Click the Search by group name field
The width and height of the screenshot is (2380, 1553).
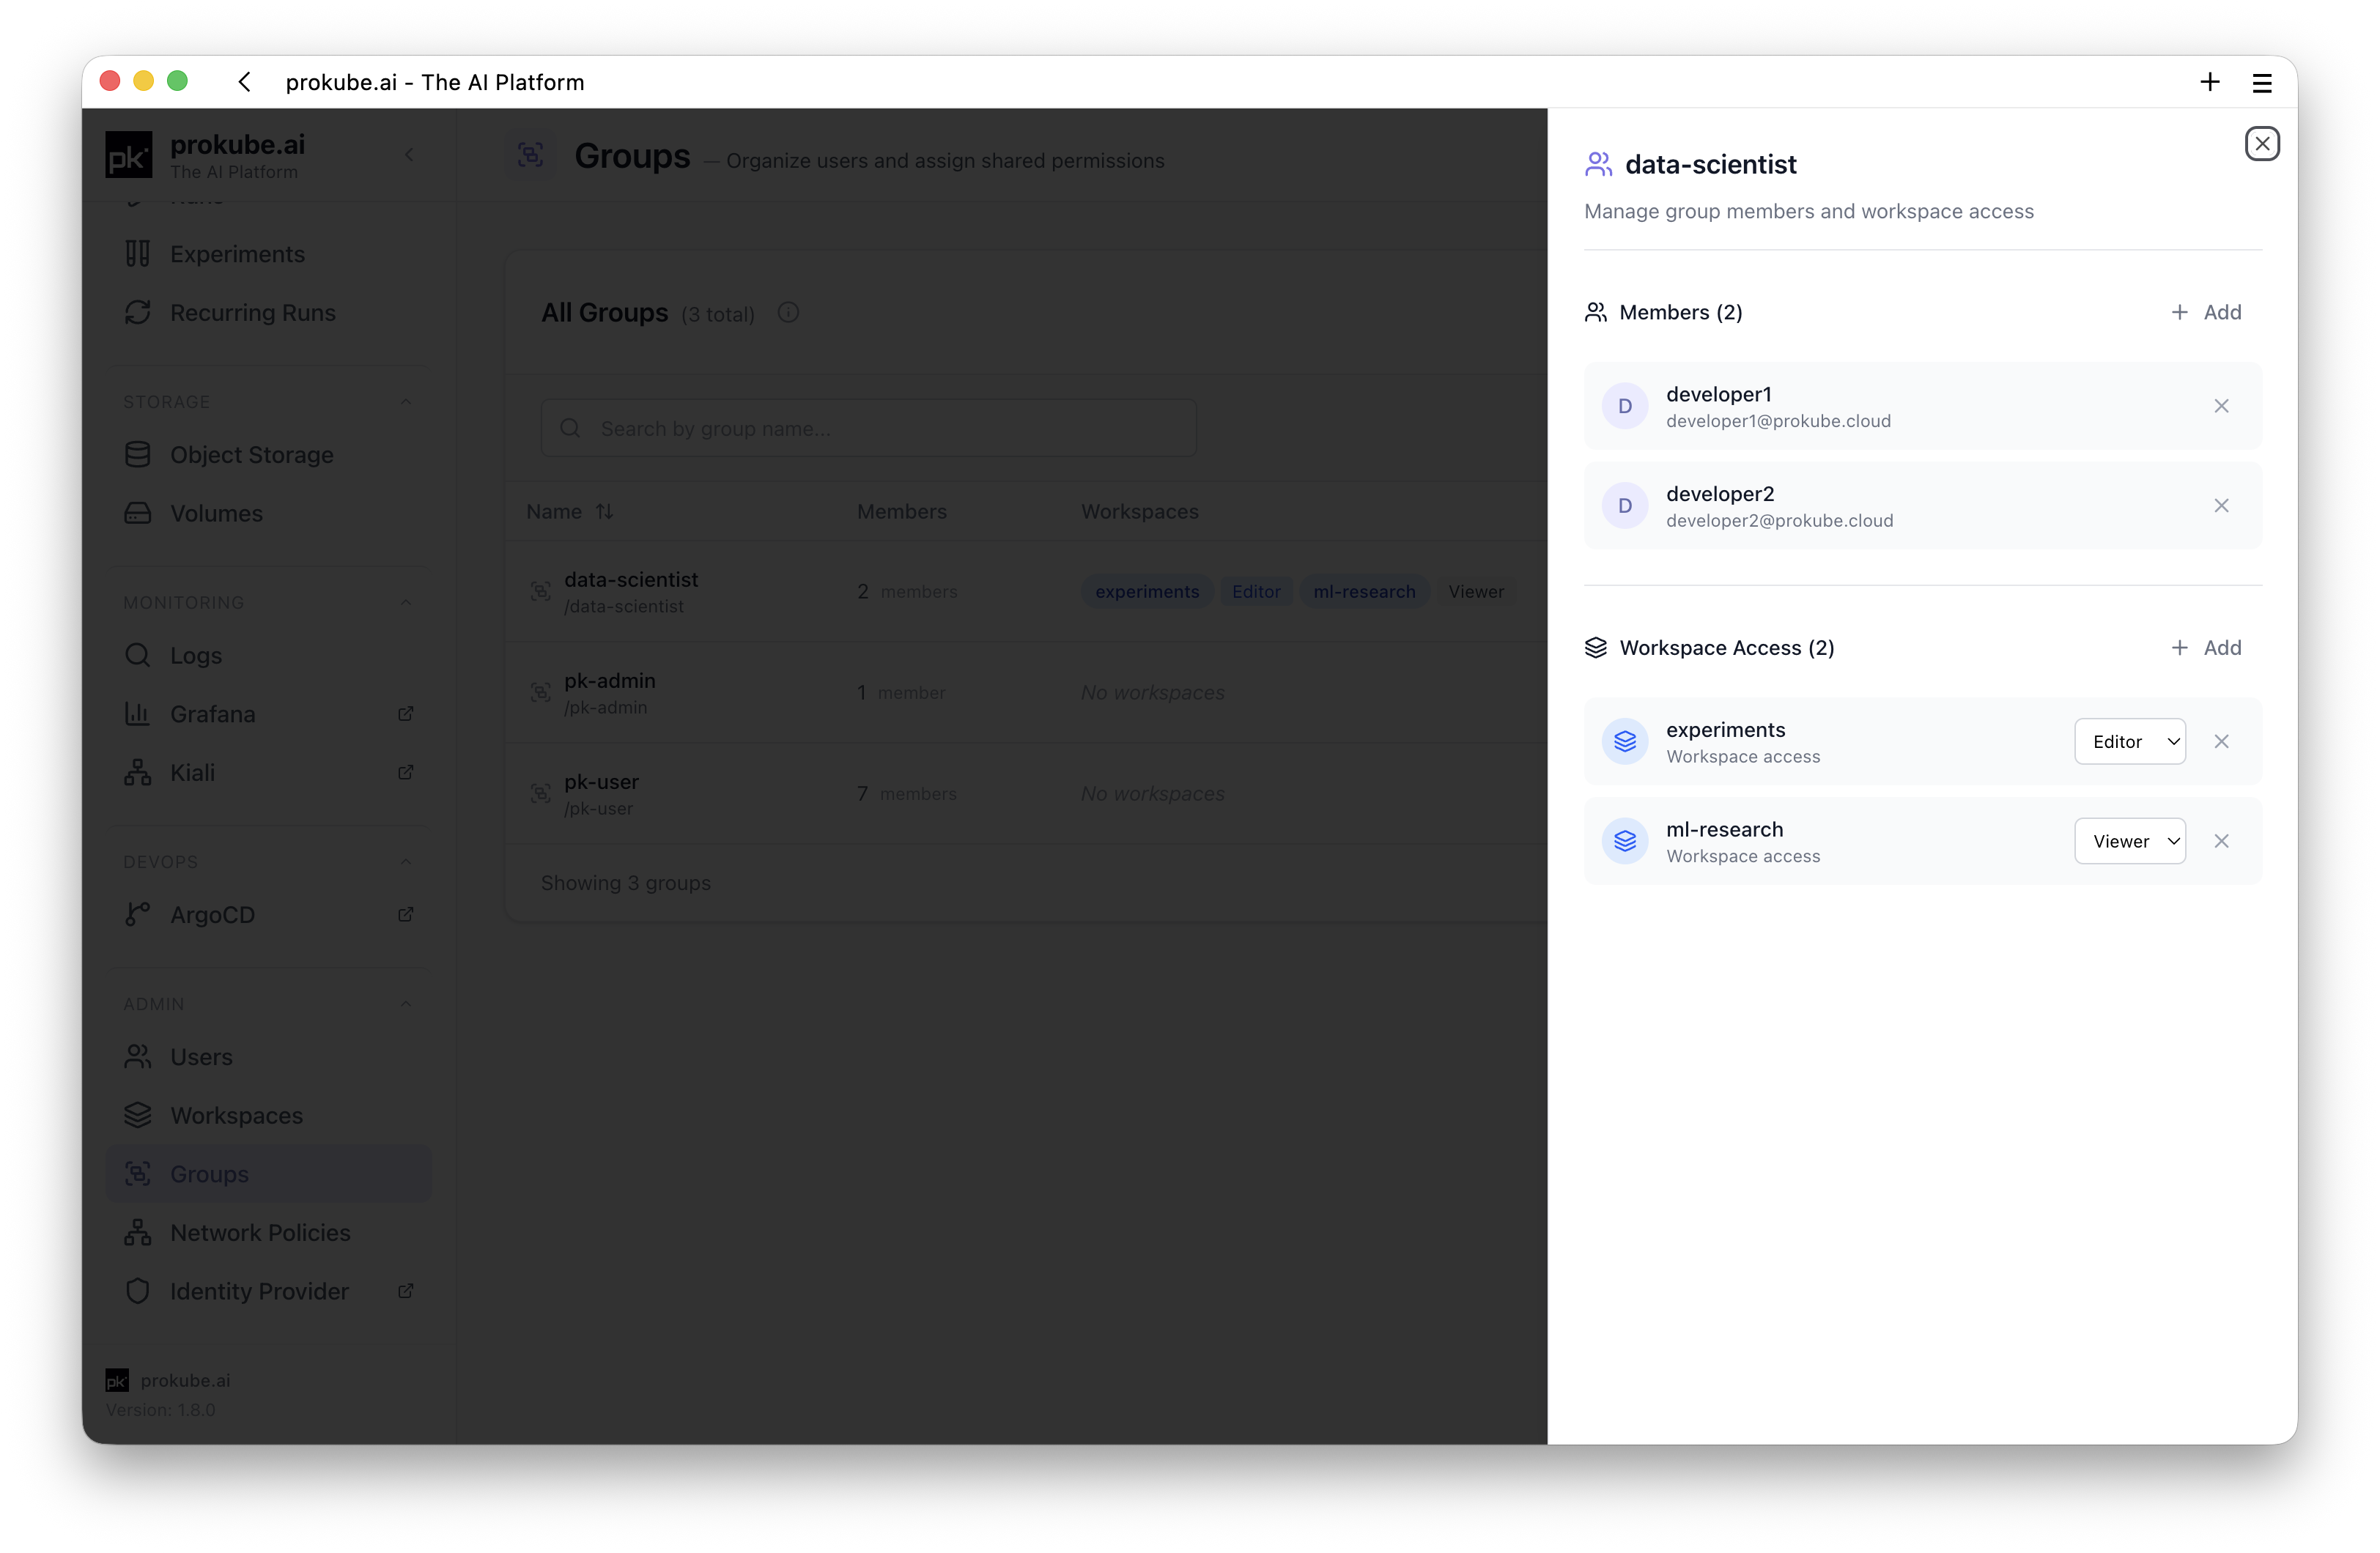click(868, 429)
